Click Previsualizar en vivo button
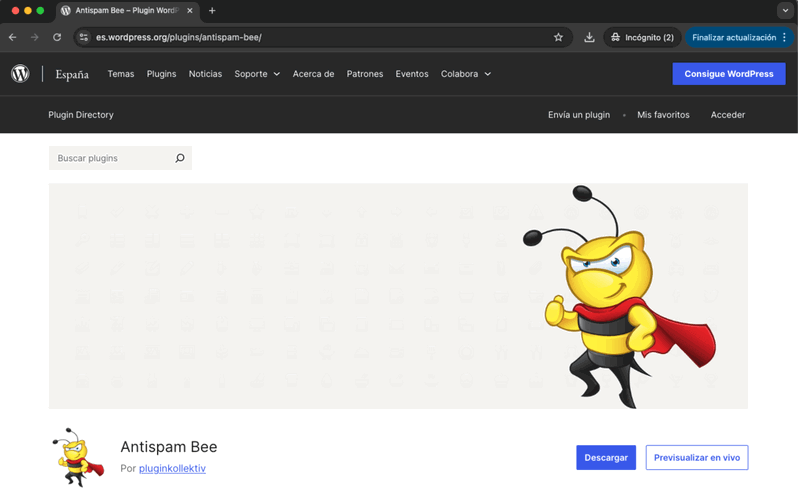 [697, 457]
